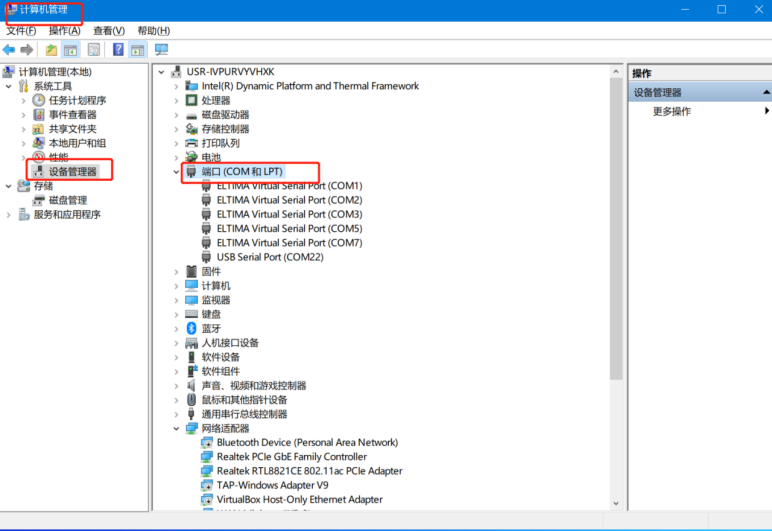Collapse the 网络适配器 category
This screenshot has height=531, width=772.
pos(178,428)
